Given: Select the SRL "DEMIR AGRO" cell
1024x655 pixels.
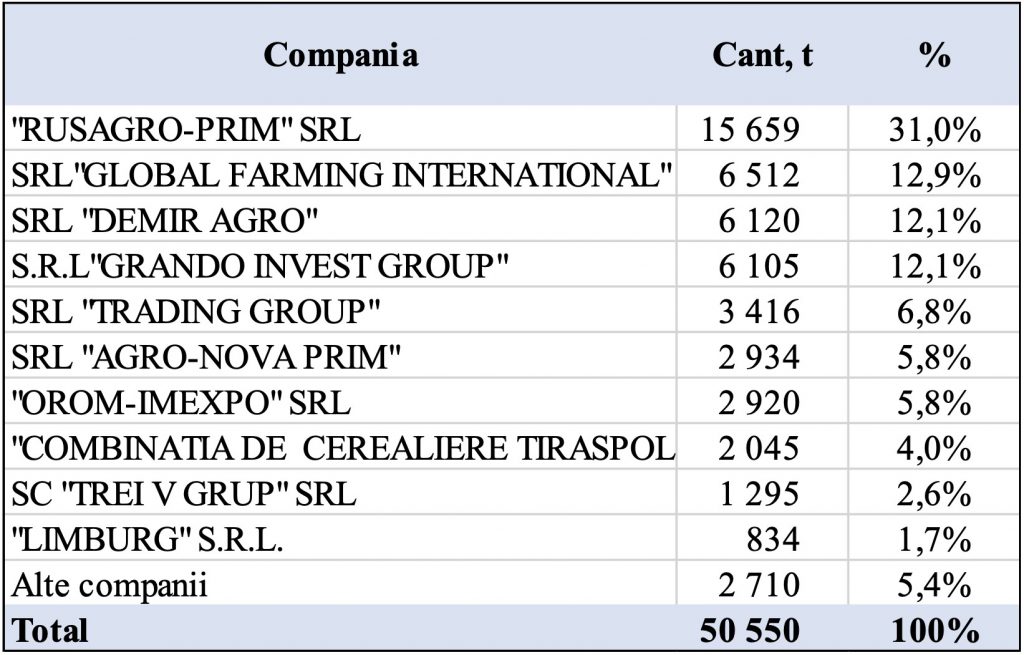Looking at the screenshot, I should pos(151,221).
